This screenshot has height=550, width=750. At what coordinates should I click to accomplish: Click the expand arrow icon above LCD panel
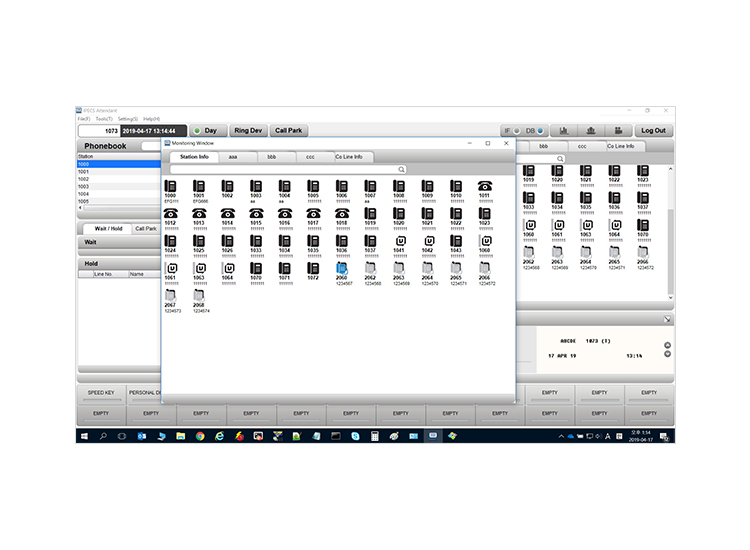pyautogui.click(x=667, y=319)
